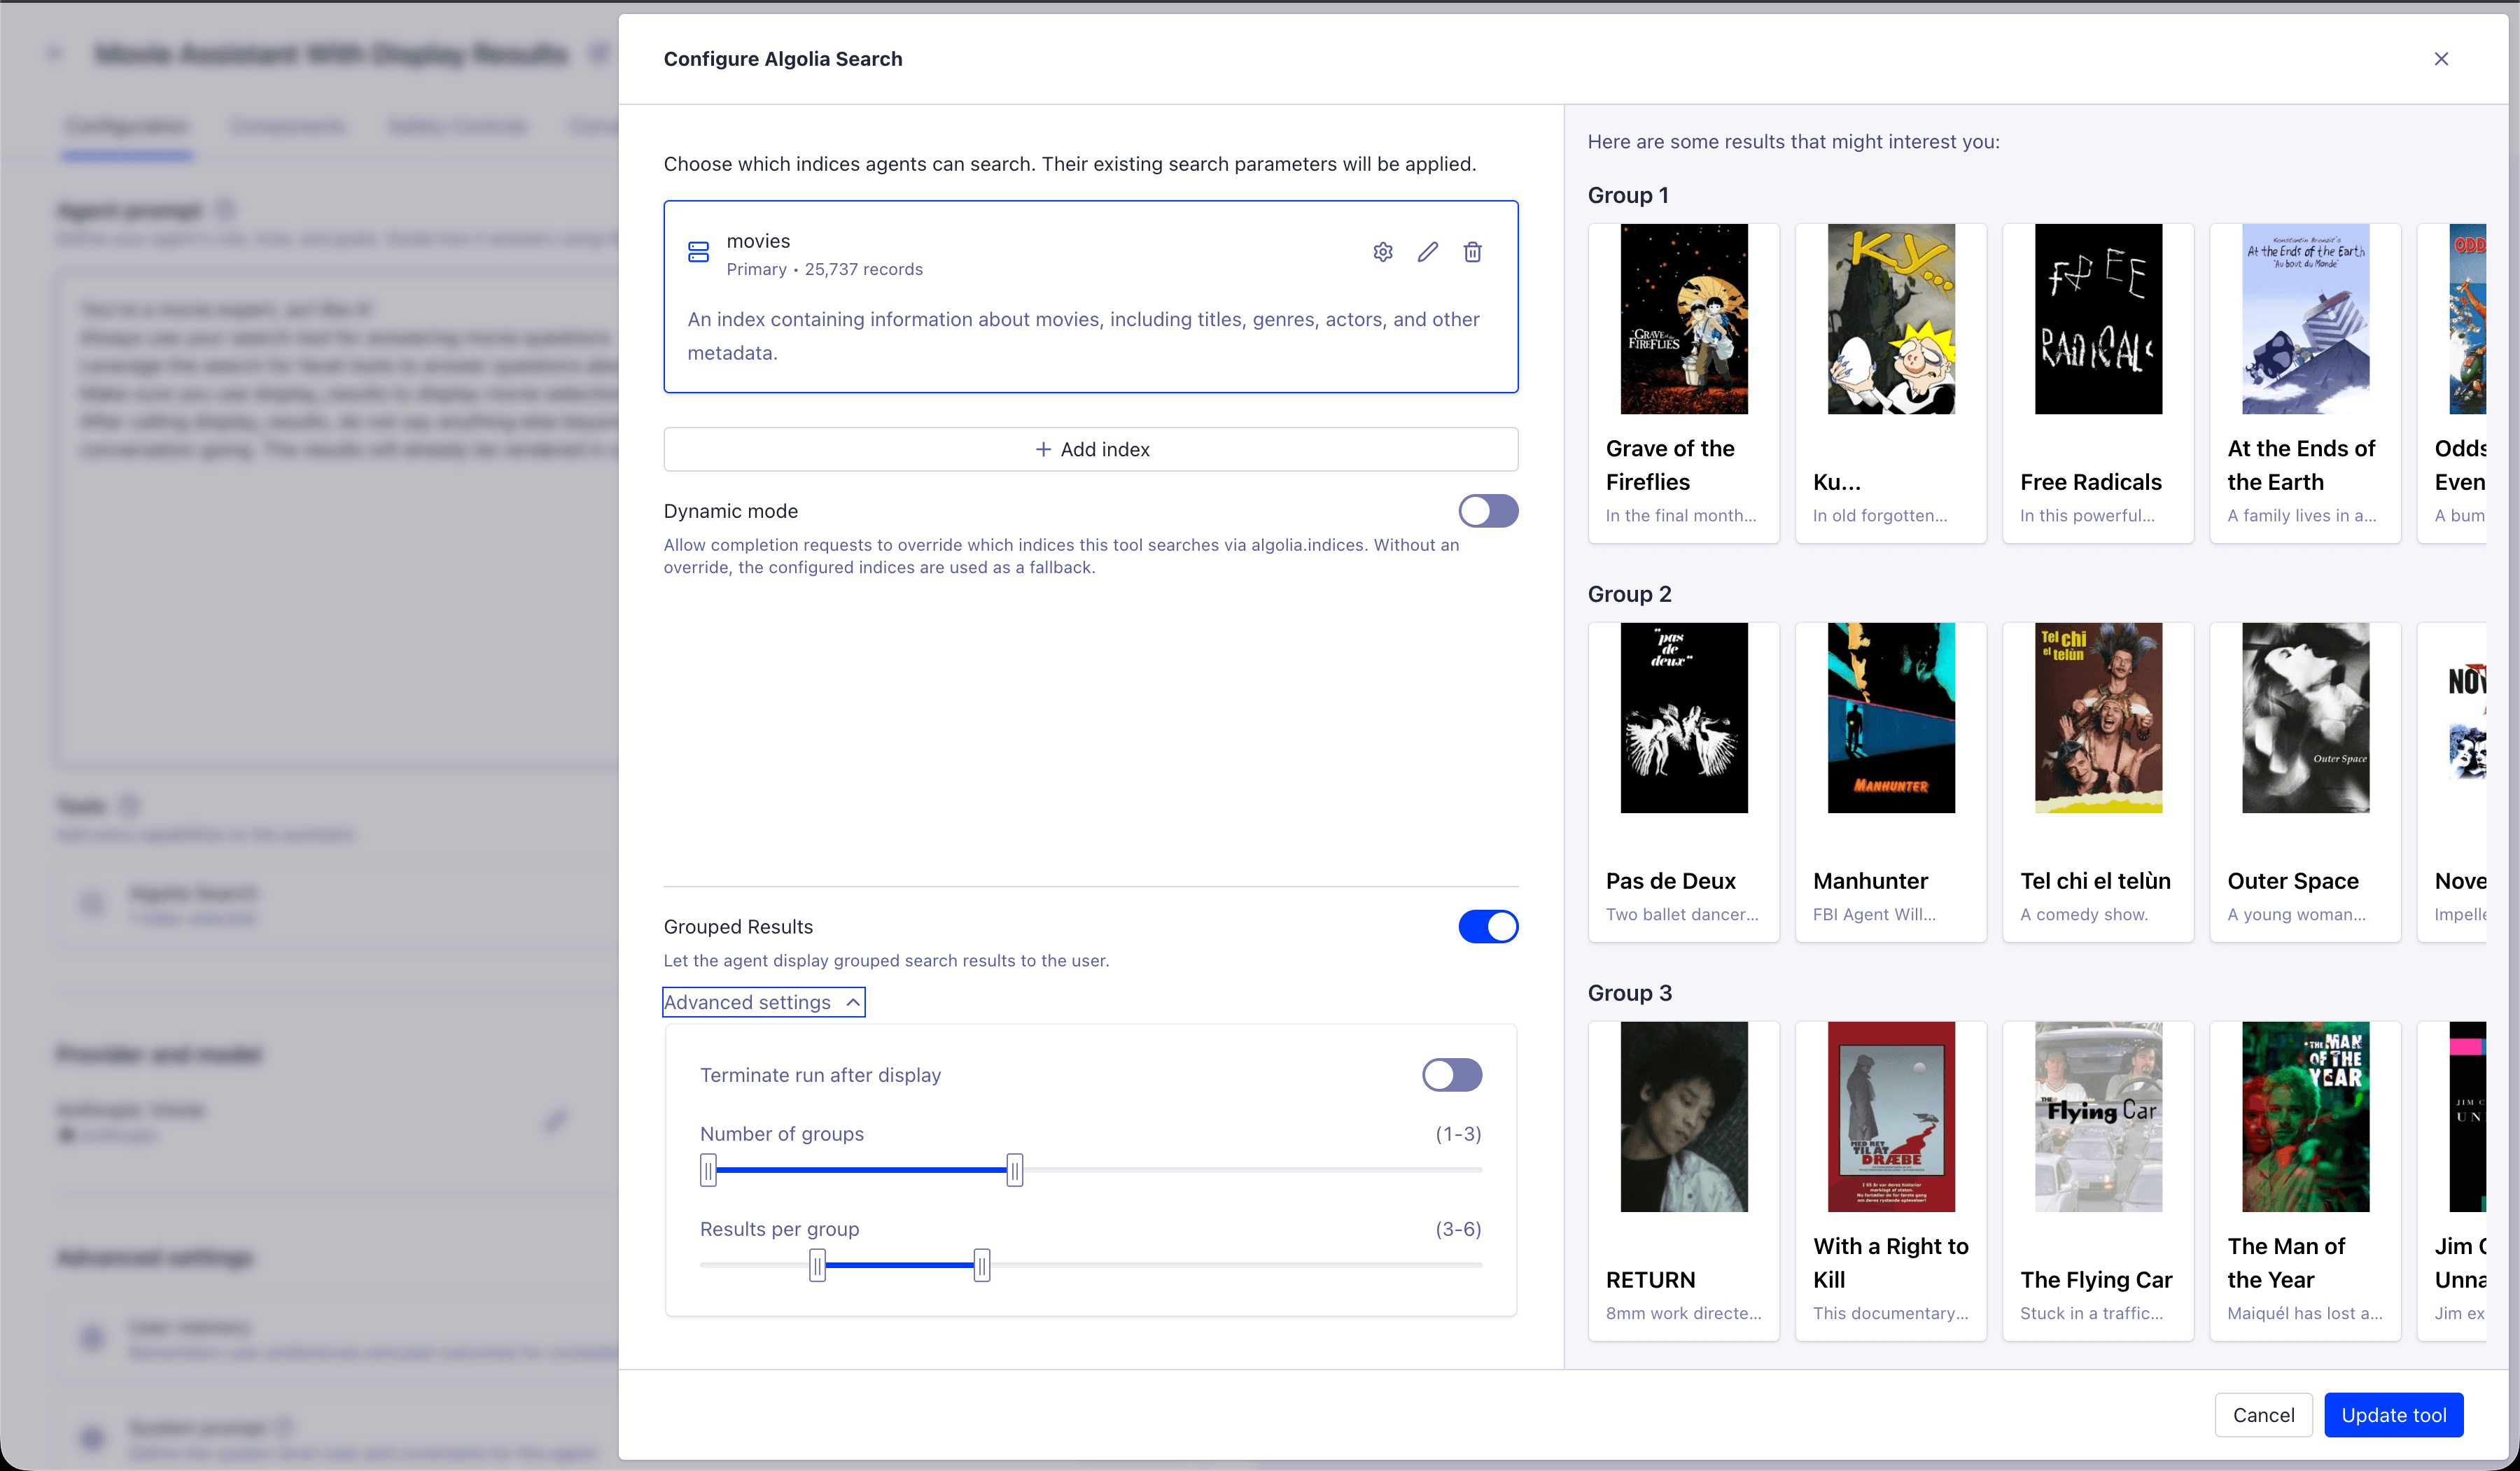The image size is (2520, 1471).
Task: Disable the Grouped Results switch
Action: (x=1488, y=927)
